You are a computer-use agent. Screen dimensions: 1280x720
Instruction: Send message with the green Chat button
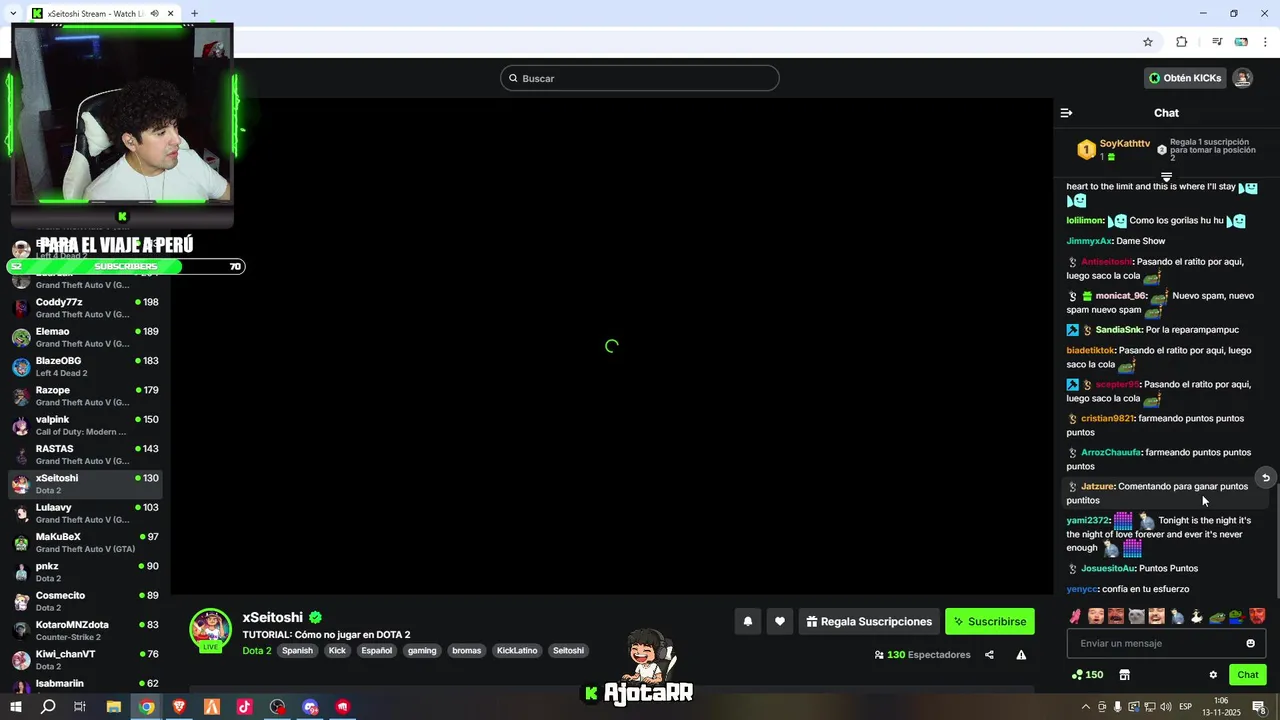point(1248,675)
